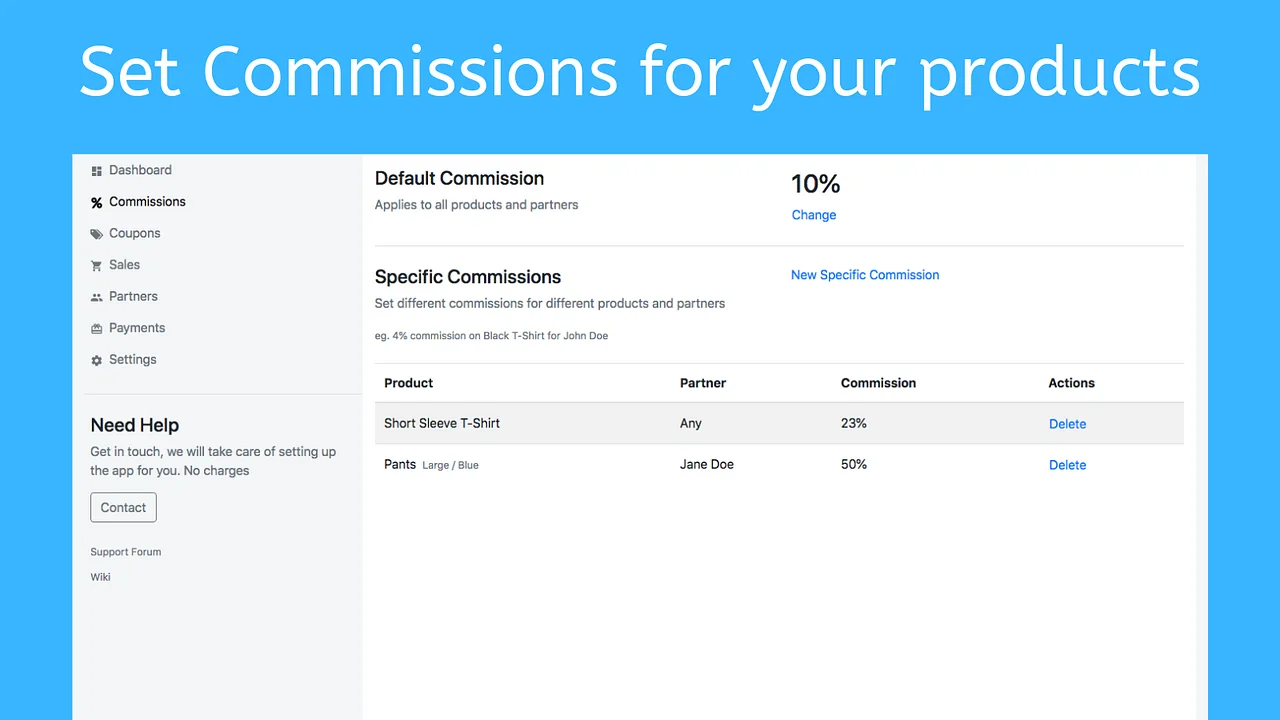Image resolution: width=1280 pixels, height=720 pixels.
Task: Open the Sales page
Action: tap(124, 265)
